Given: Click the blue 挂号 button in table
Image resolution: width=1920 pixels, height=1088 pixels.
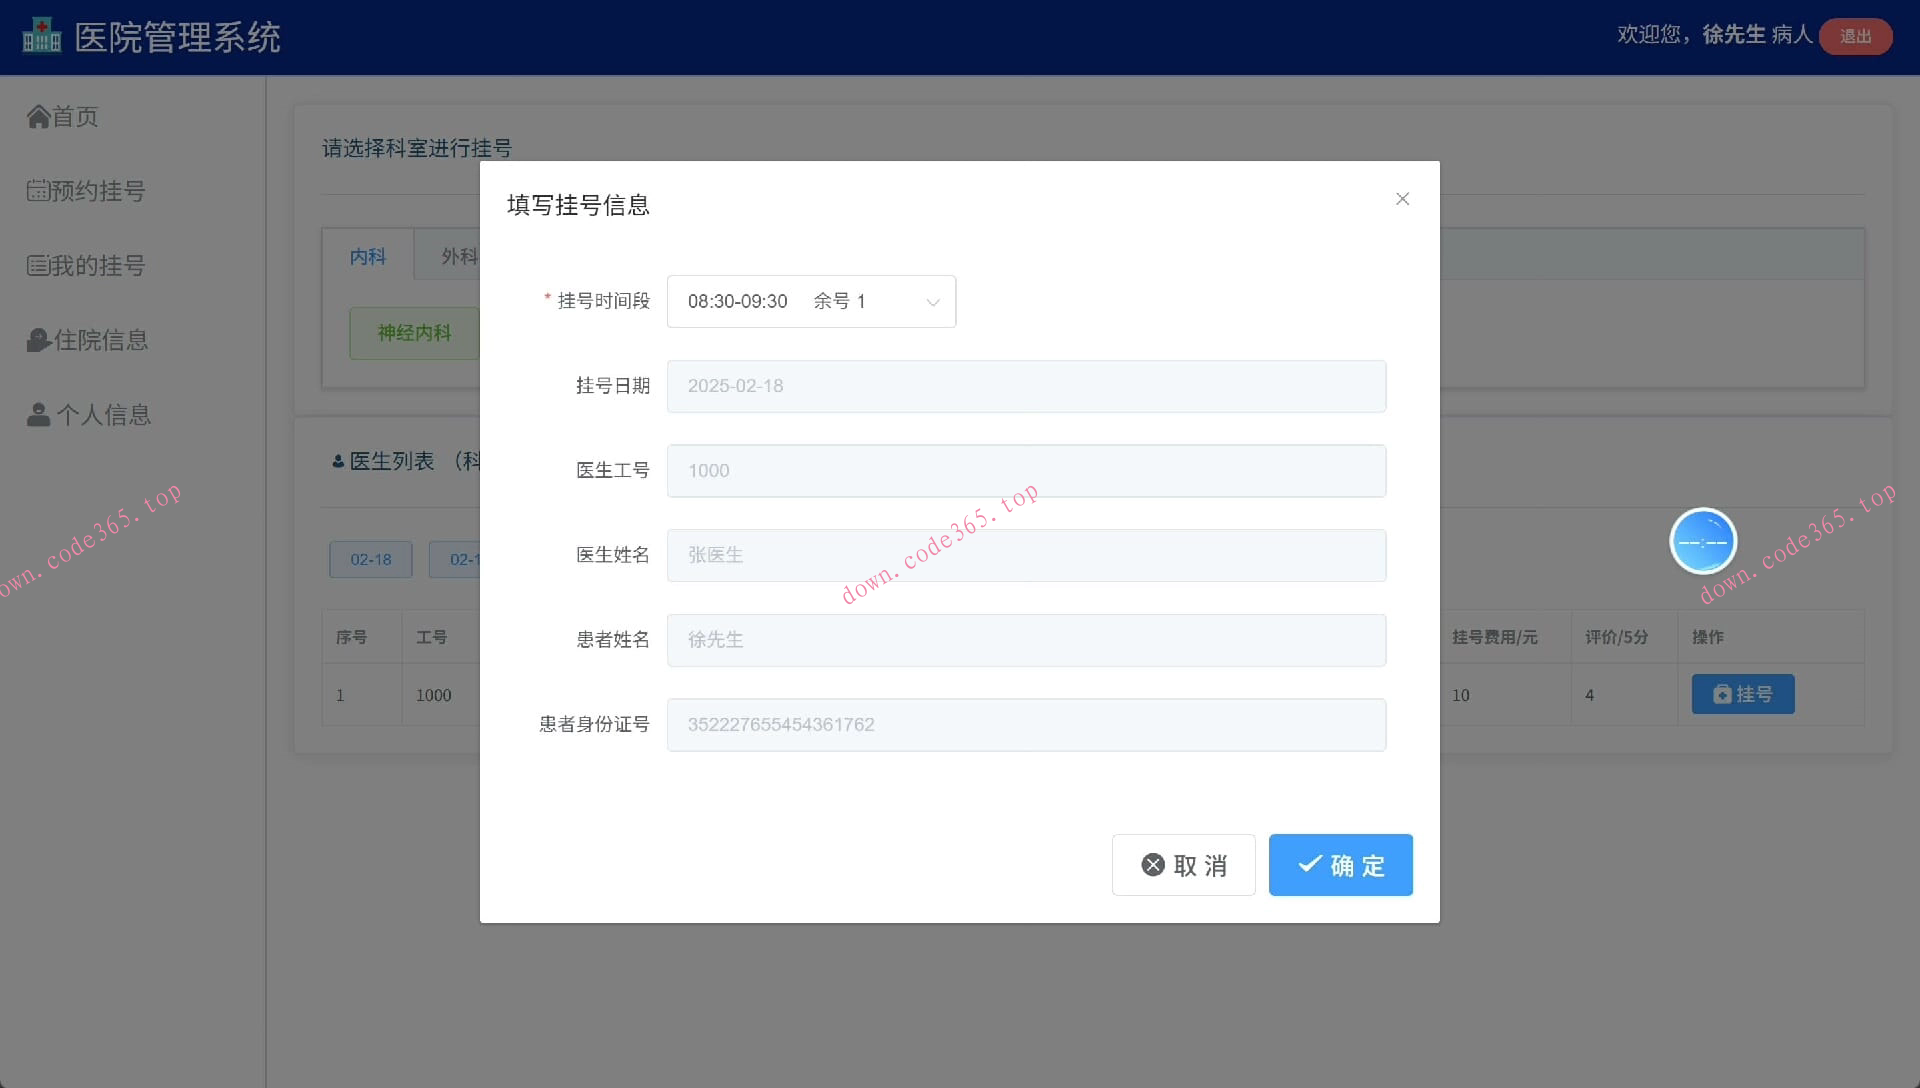Looking at the screenshot, I should pos(1742,694).
